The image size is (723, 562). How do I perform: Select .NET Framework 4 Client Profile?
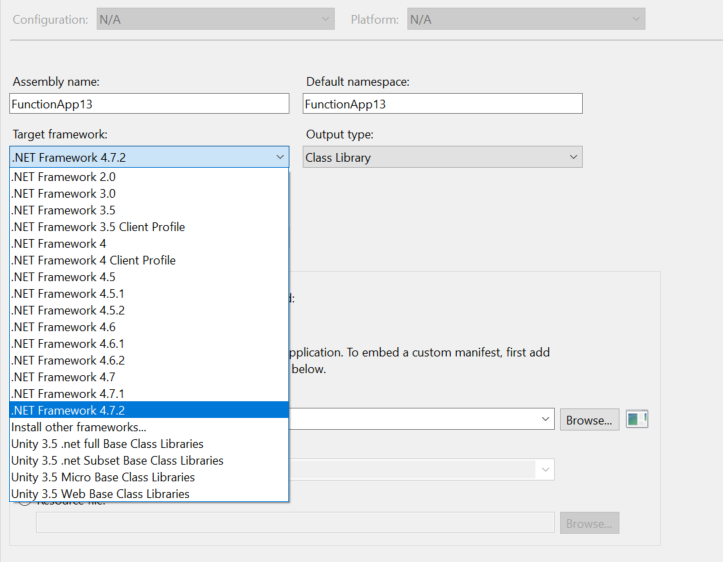click(x=149, y=260)
